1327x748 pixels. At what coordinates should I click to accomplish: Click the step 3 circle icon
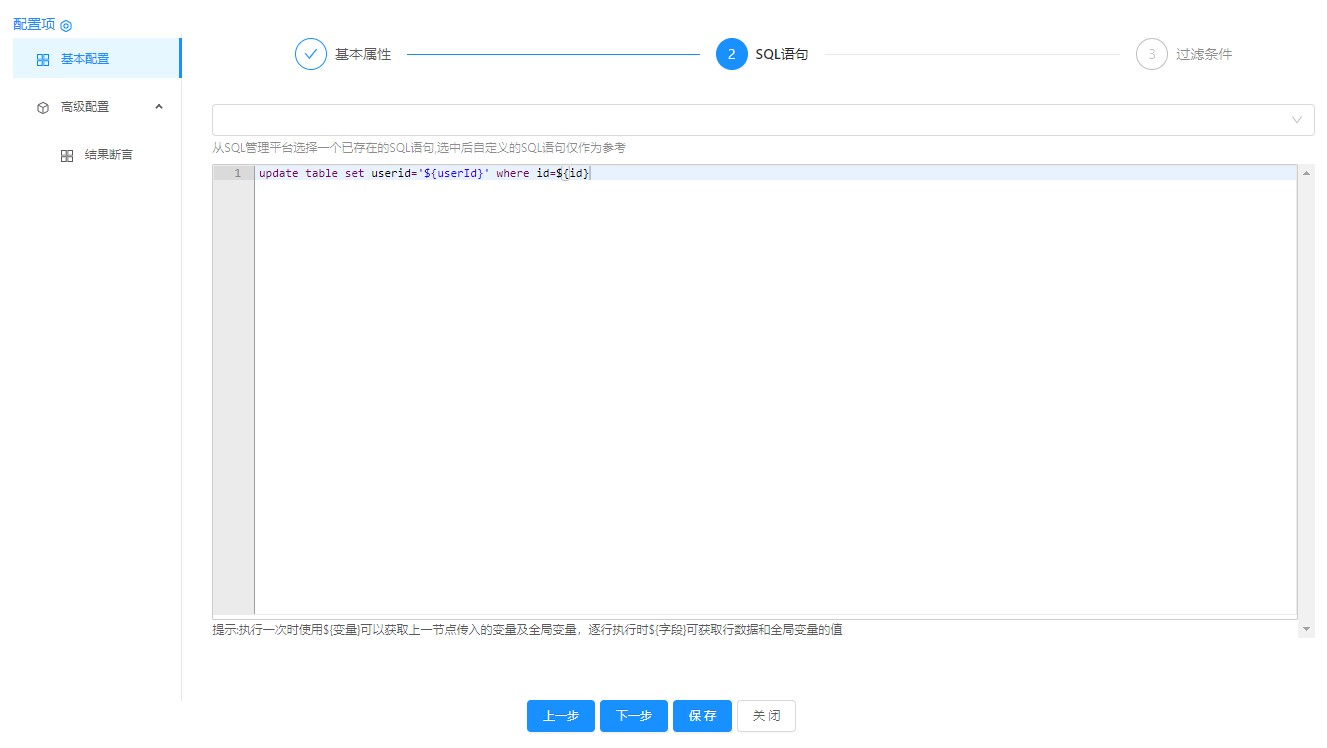coord(1152,54)
